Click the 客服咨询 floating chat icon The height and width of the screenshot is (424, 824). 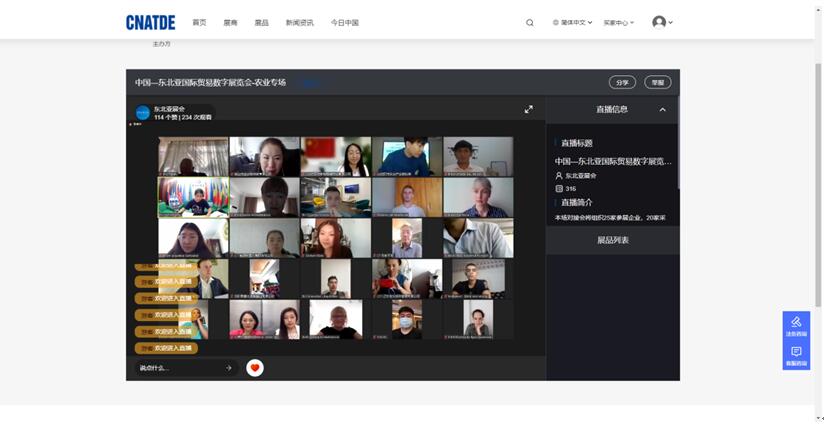pos(796,356)
